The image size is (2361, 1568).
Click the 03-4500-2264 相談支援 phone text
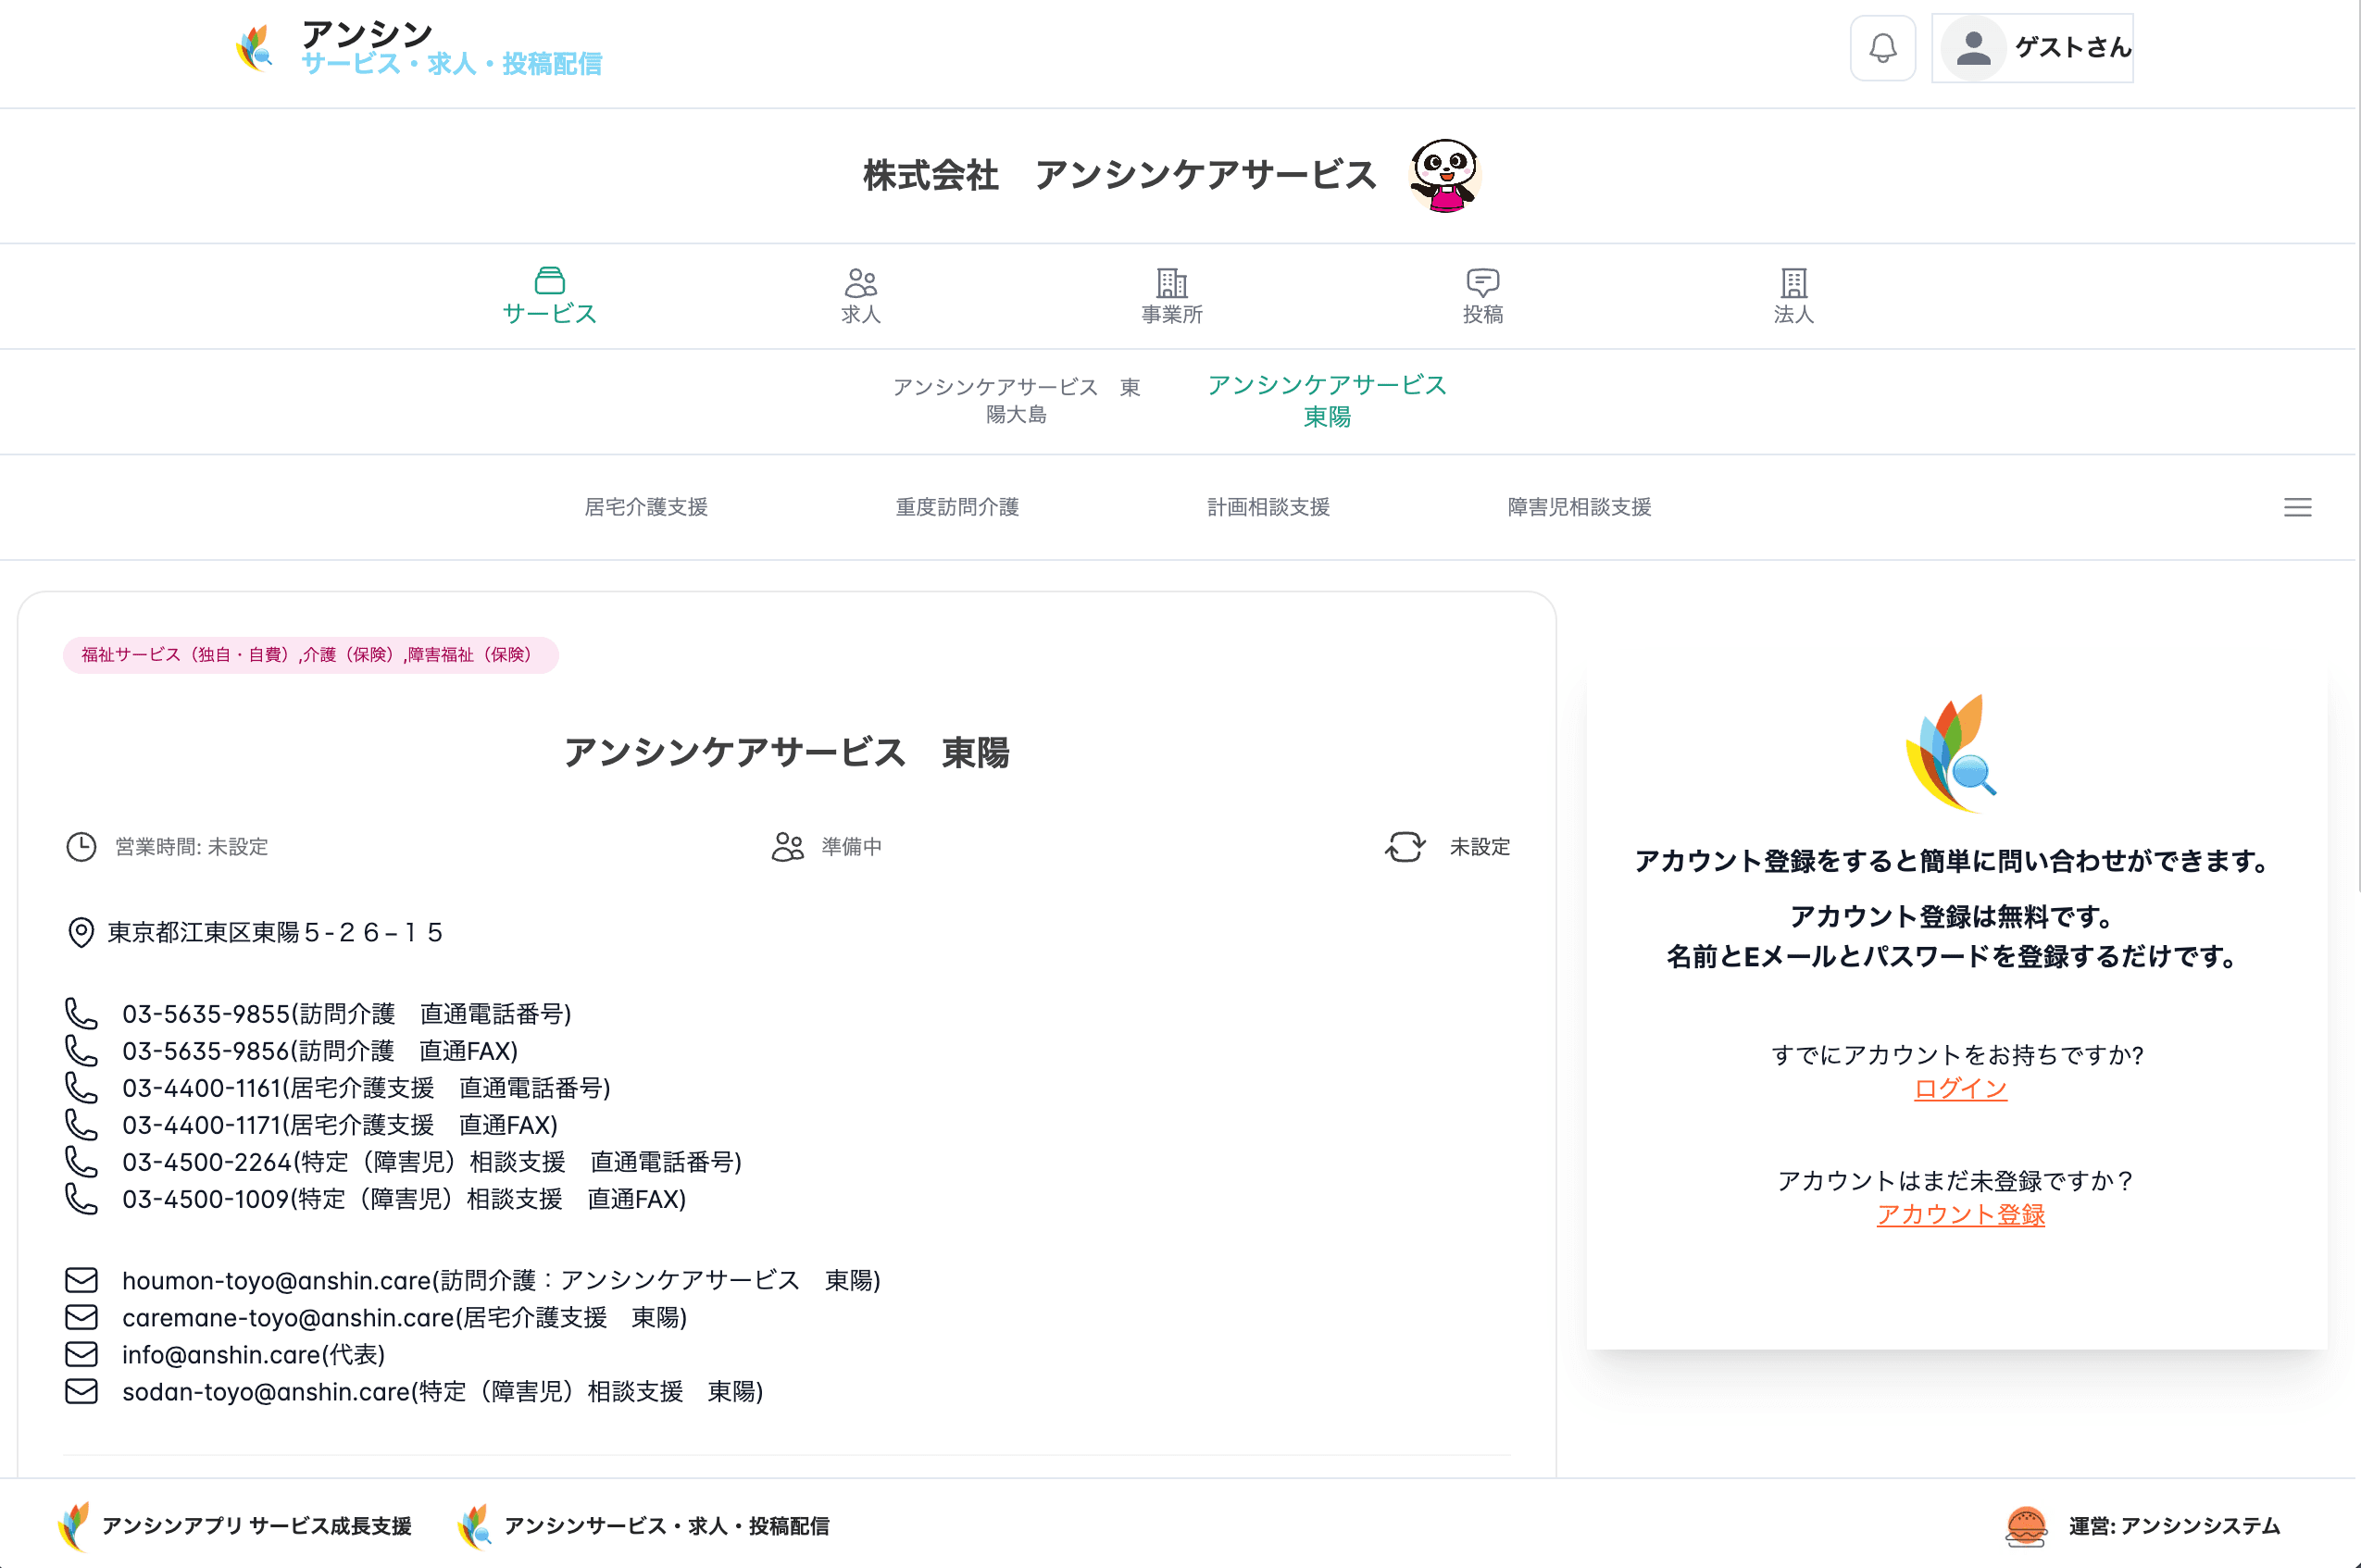tap(432, 1162)
